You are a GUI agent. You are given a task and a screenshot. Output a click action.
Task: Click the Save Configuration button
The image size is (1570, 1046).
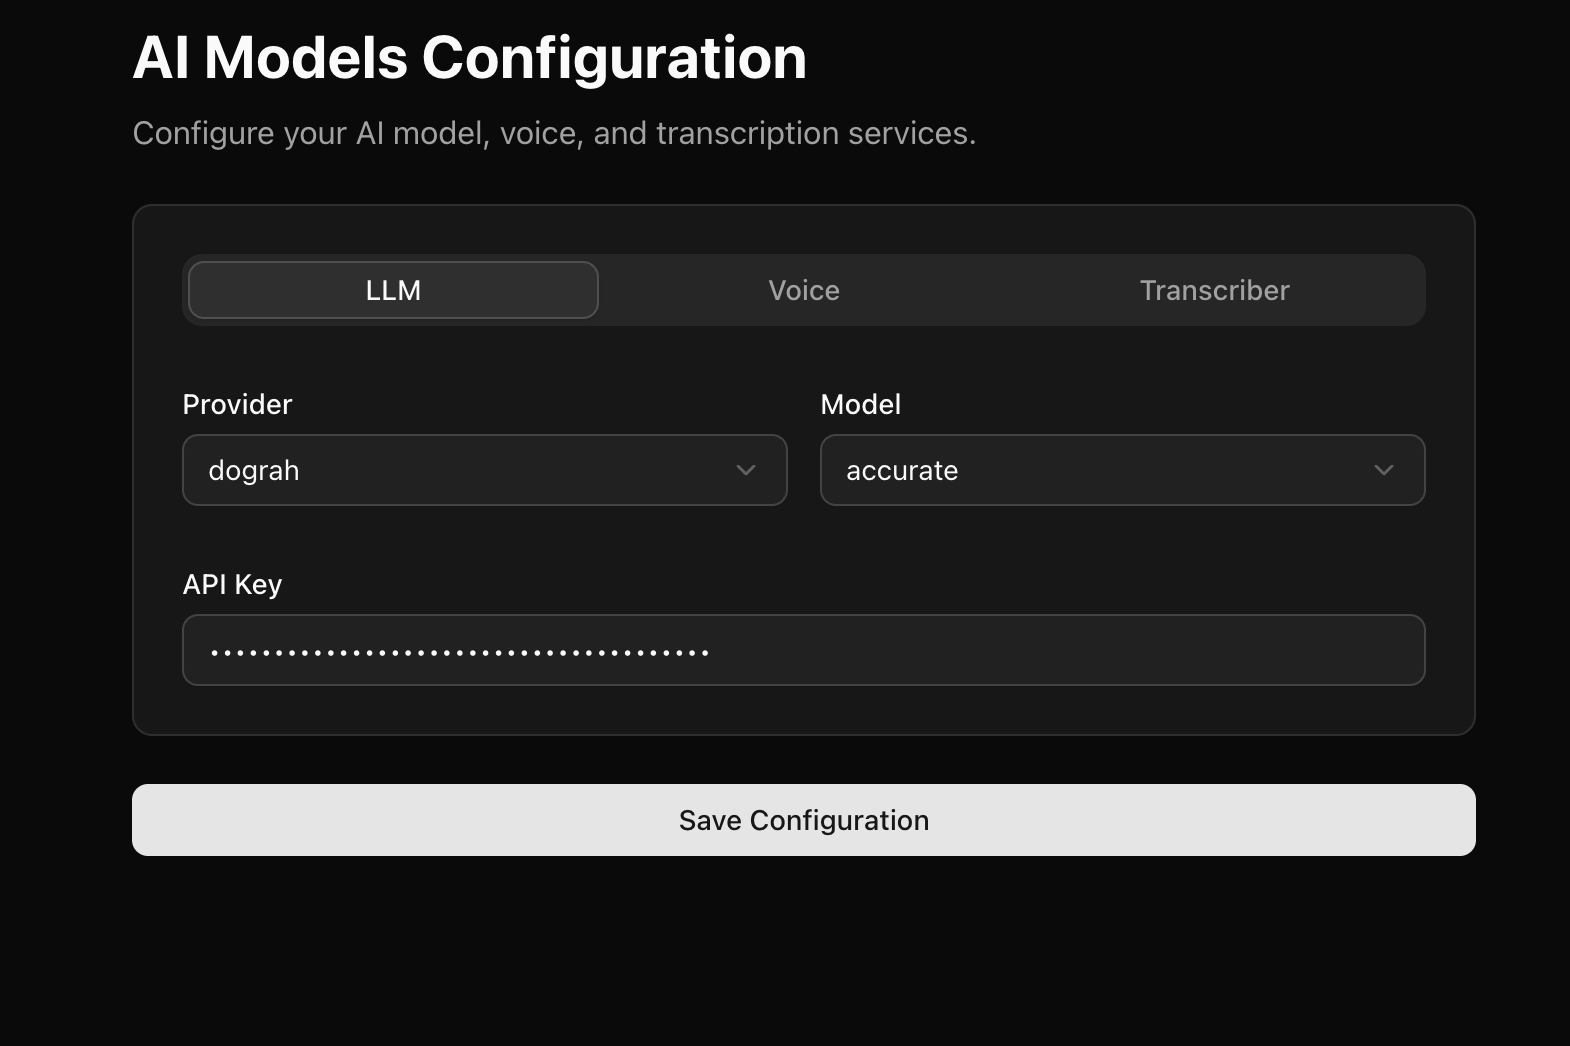click(x=803, y=819)
